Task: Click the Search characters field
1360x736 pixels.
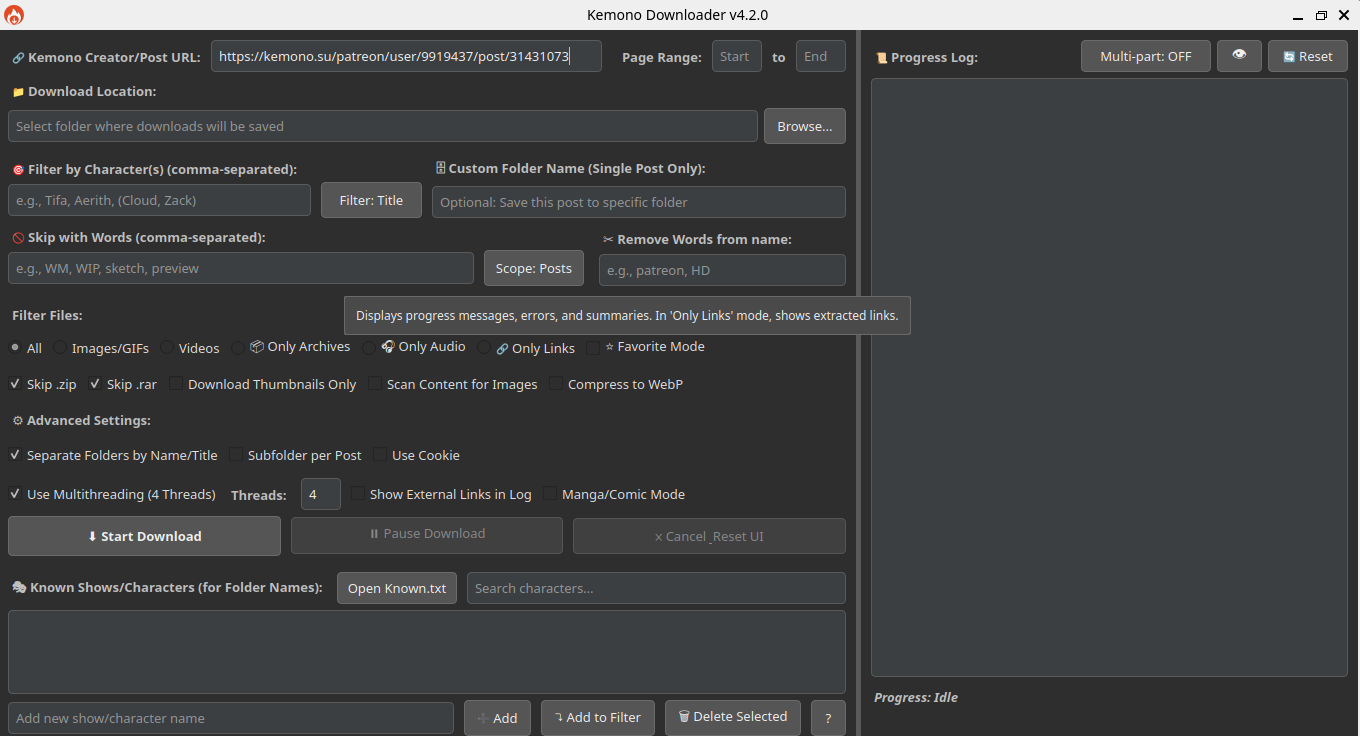Action: 655,588
